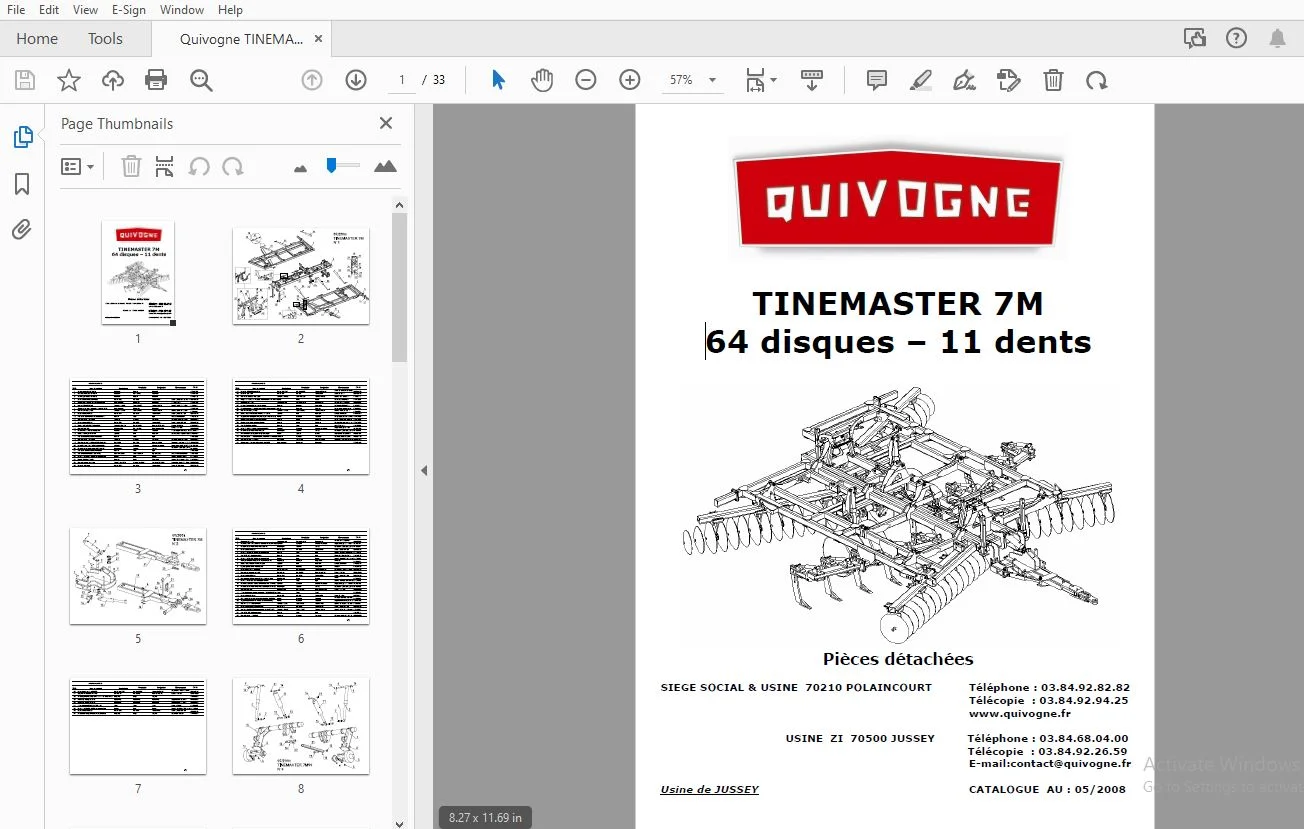Rotate clockwise in thumbnails panel
Viewport: 1304px width, 829px height.
tap(233, 166)
